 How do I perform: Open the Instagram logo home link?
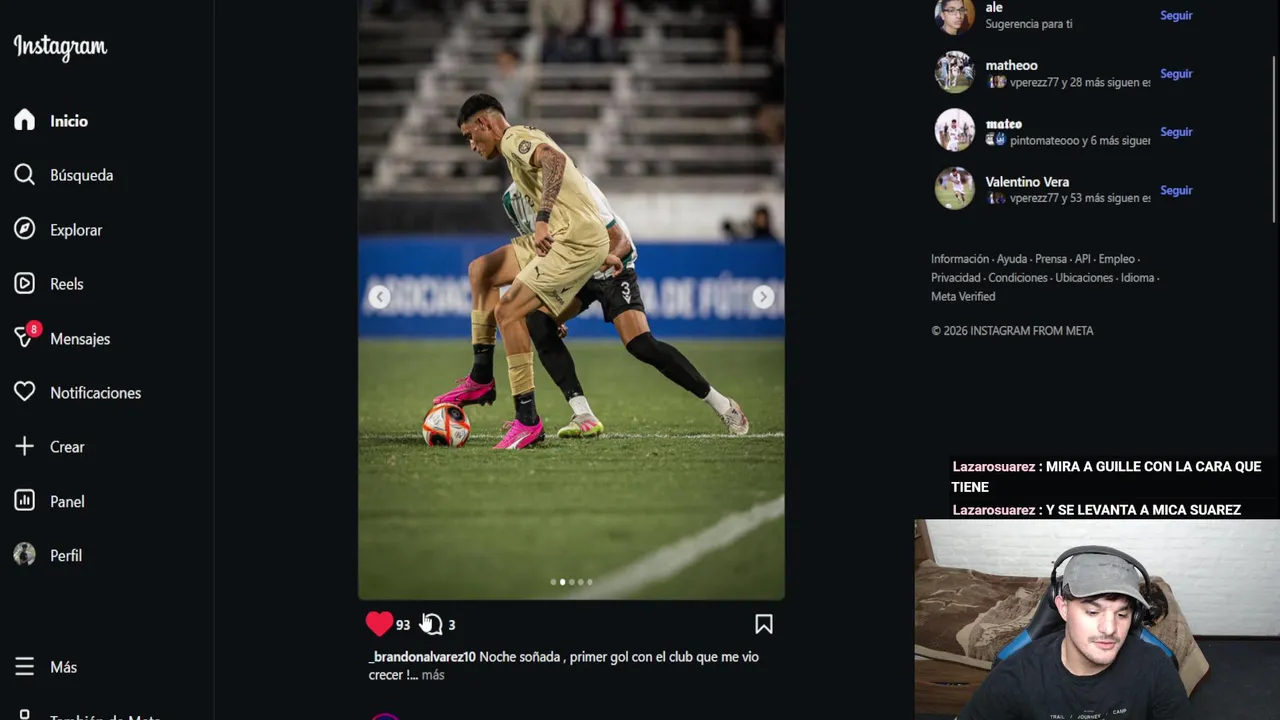tap(60, 47)
